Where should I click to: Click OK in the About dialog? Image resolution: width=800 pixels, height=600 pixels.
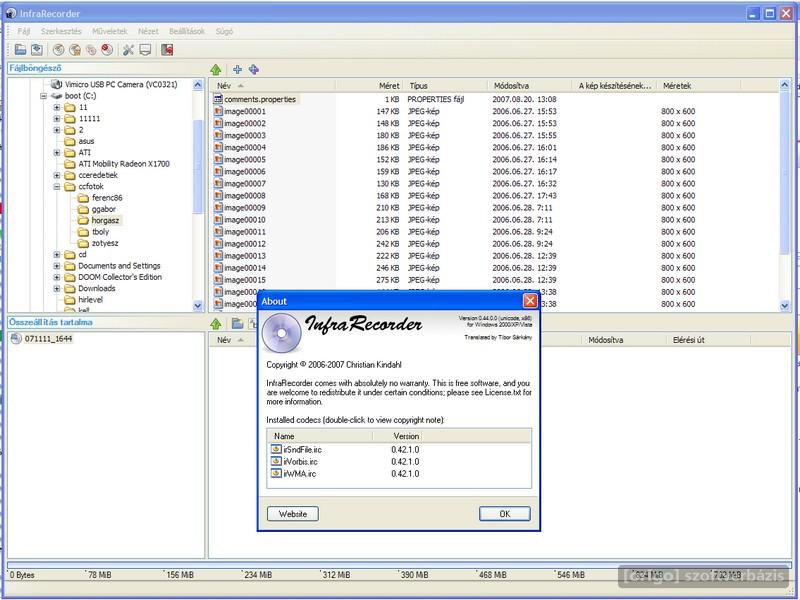(x=505, y=514)
